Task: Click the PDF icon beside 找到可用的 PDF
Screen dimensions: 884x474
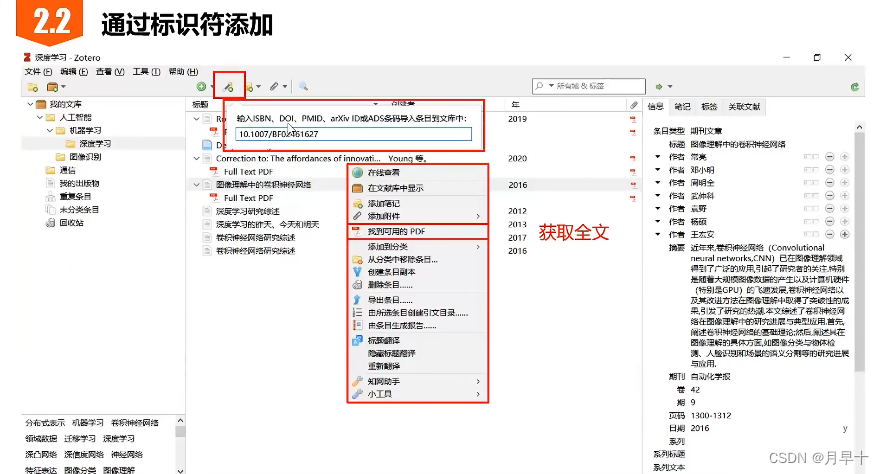Action: point(356,232)
